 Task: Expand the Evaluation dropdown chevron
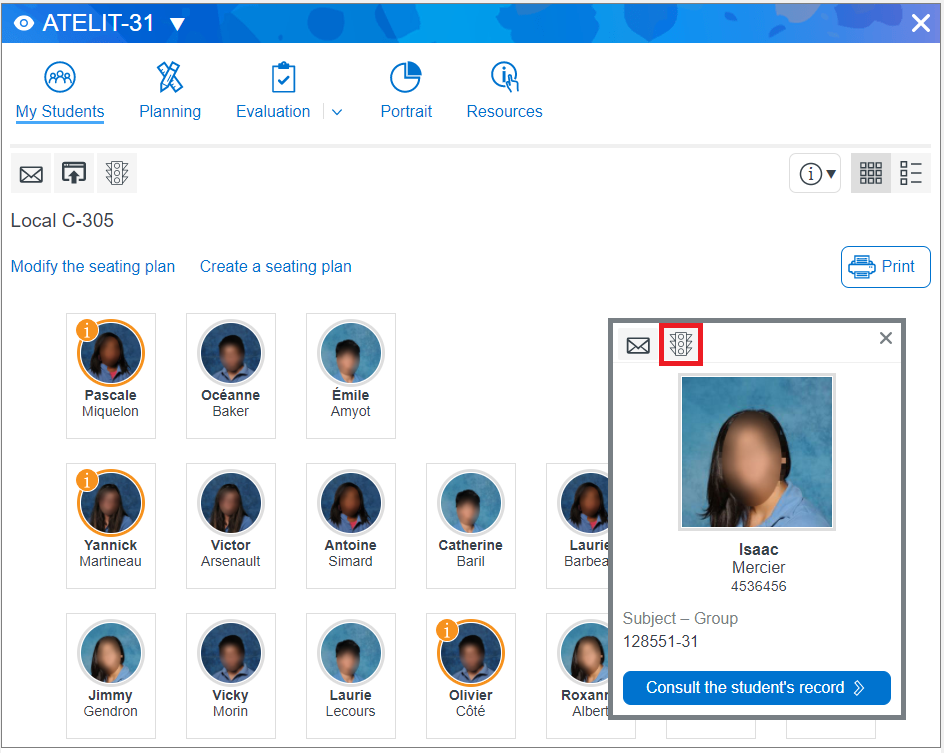tap(336, 111)
